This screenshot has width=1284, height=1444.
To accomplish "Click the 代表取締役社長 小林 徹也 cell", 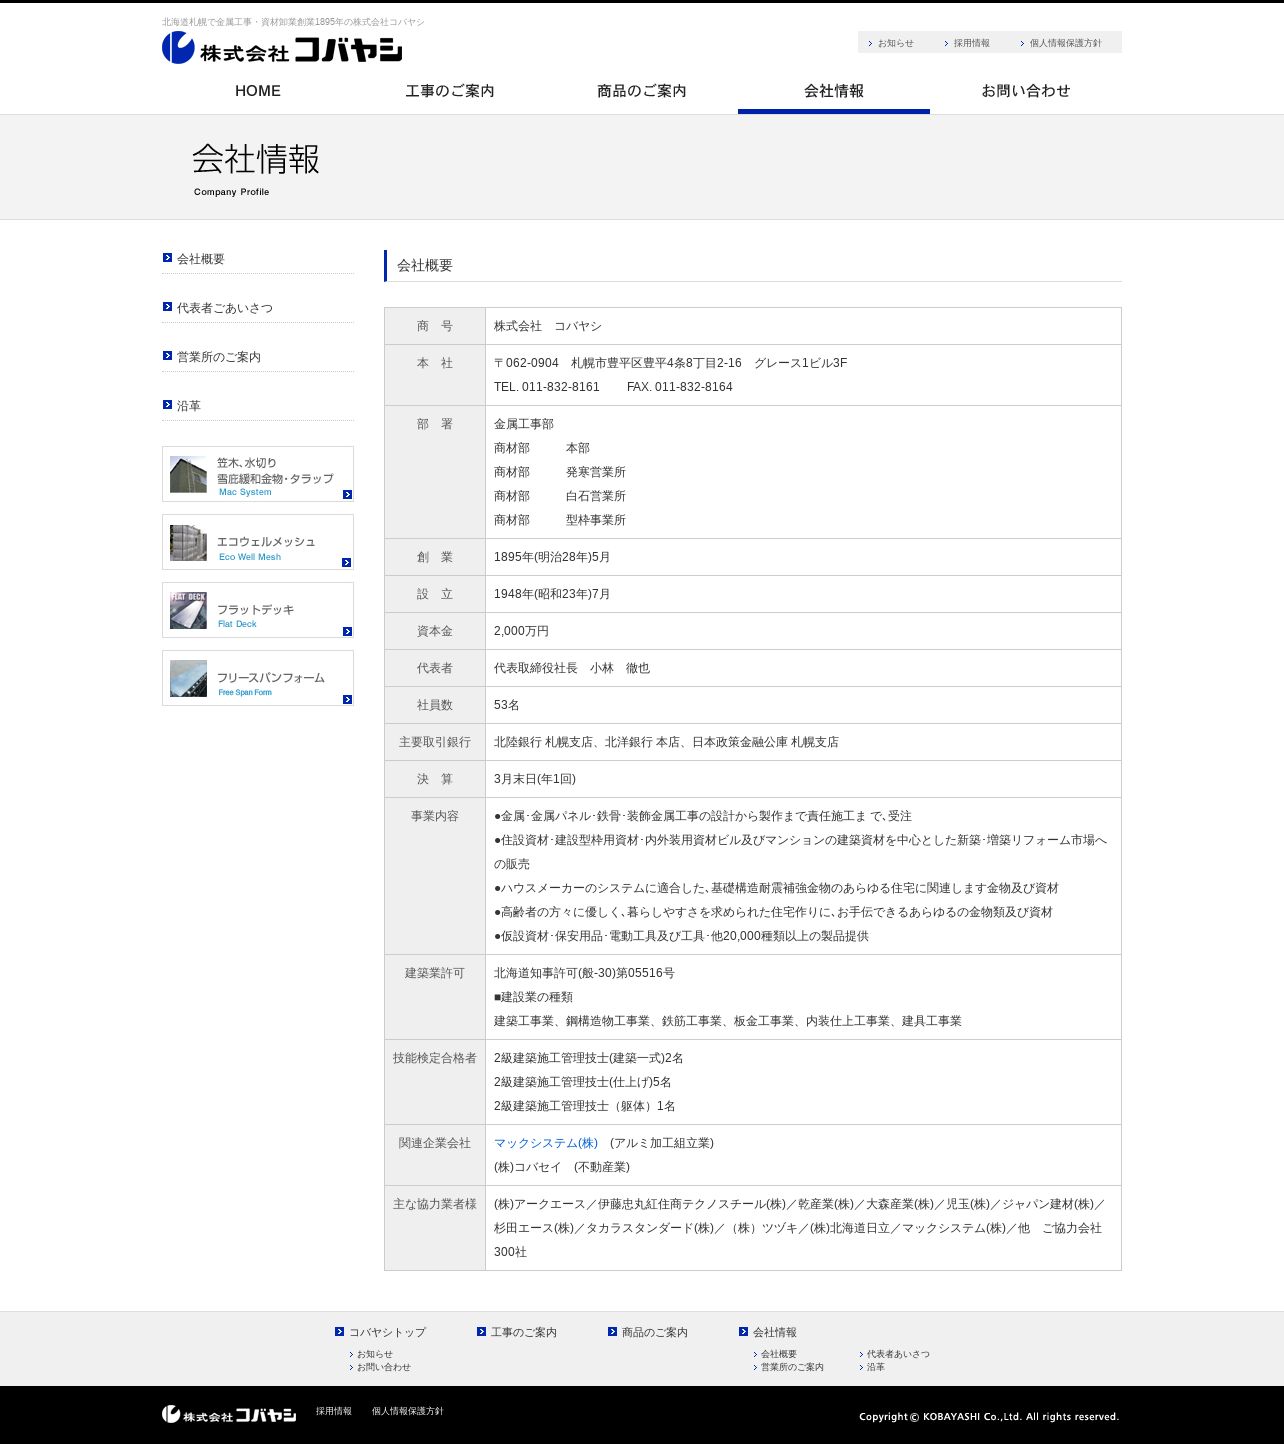I will (x=803, y=668).
